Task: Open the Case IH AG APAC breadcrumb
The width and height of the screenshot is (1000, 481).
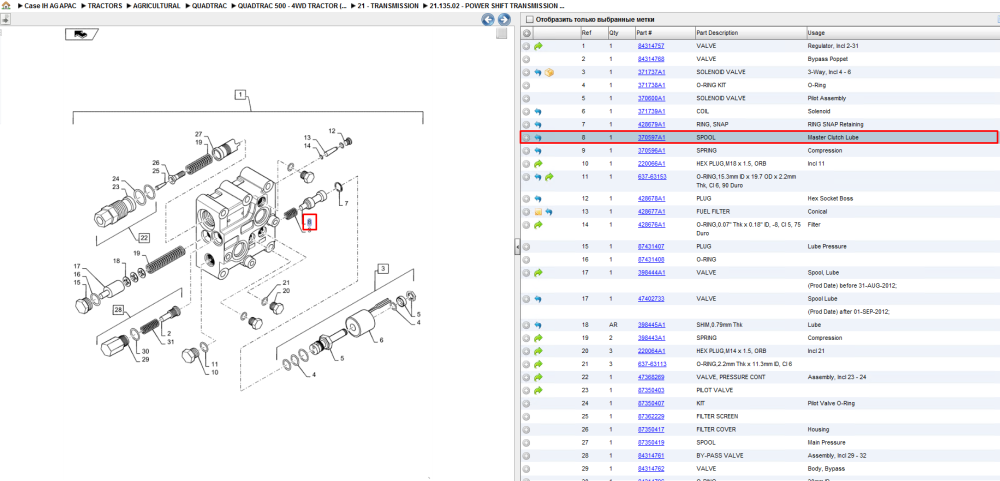Action: tap(50, 5)
